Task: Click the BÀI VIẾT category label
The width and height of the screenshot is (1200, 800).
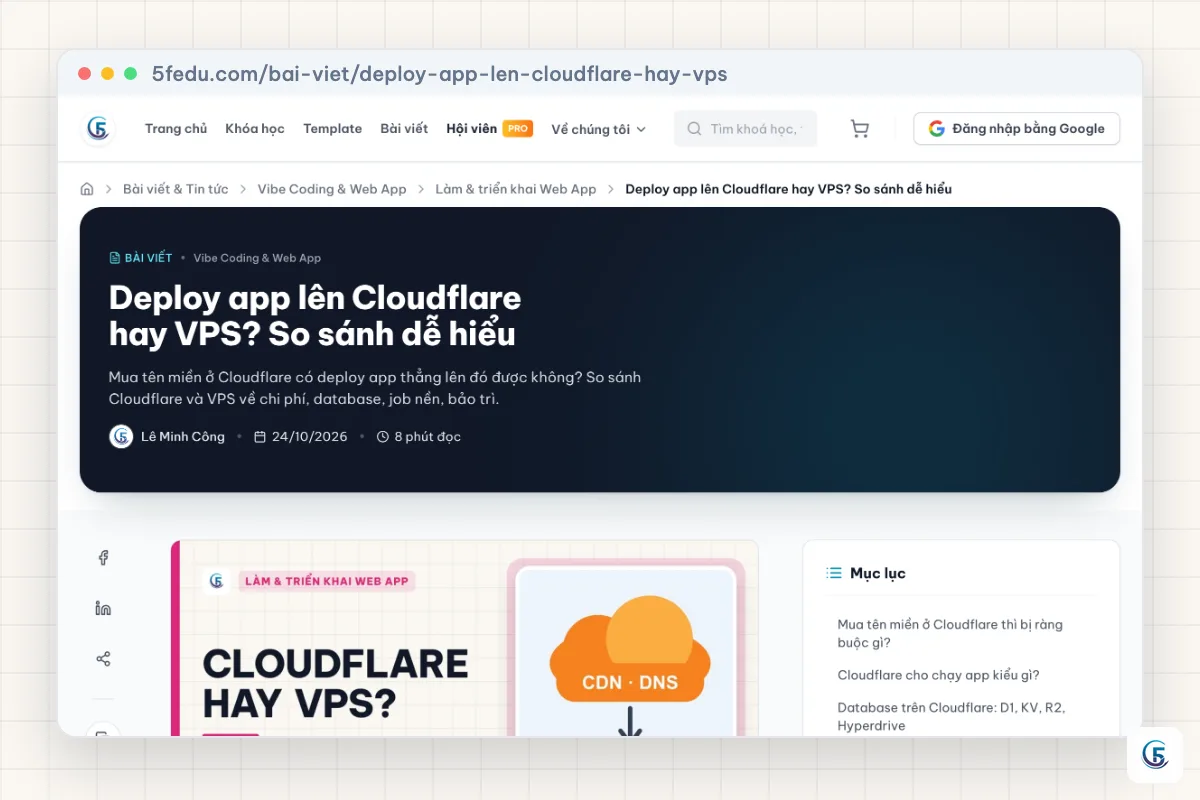Action: click(x=148, y=258)
